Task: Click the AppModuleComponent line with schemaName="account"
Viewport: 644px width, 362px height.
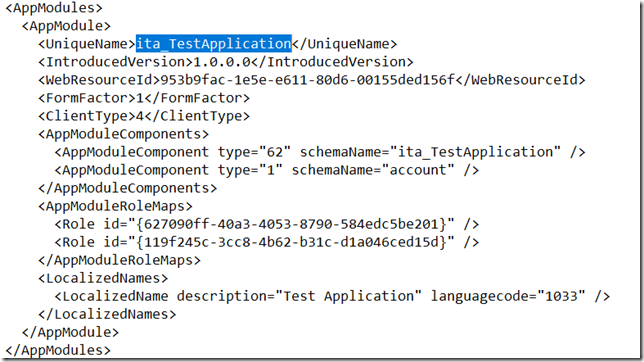Action: pos(267,170)
